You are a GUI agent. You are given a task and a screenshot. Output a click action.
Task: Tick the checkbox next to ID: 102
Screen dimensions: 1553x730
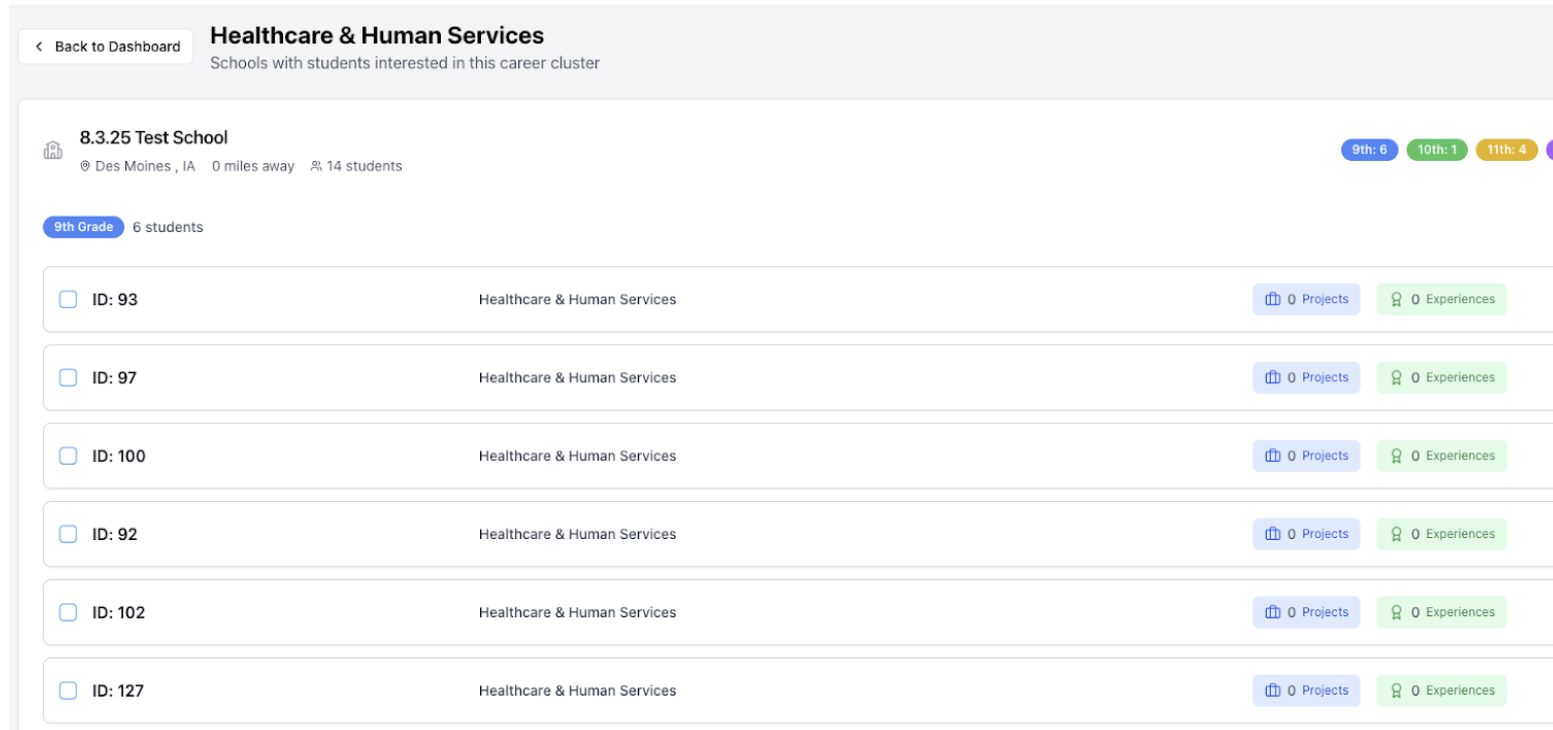click(x=68, y=612)
